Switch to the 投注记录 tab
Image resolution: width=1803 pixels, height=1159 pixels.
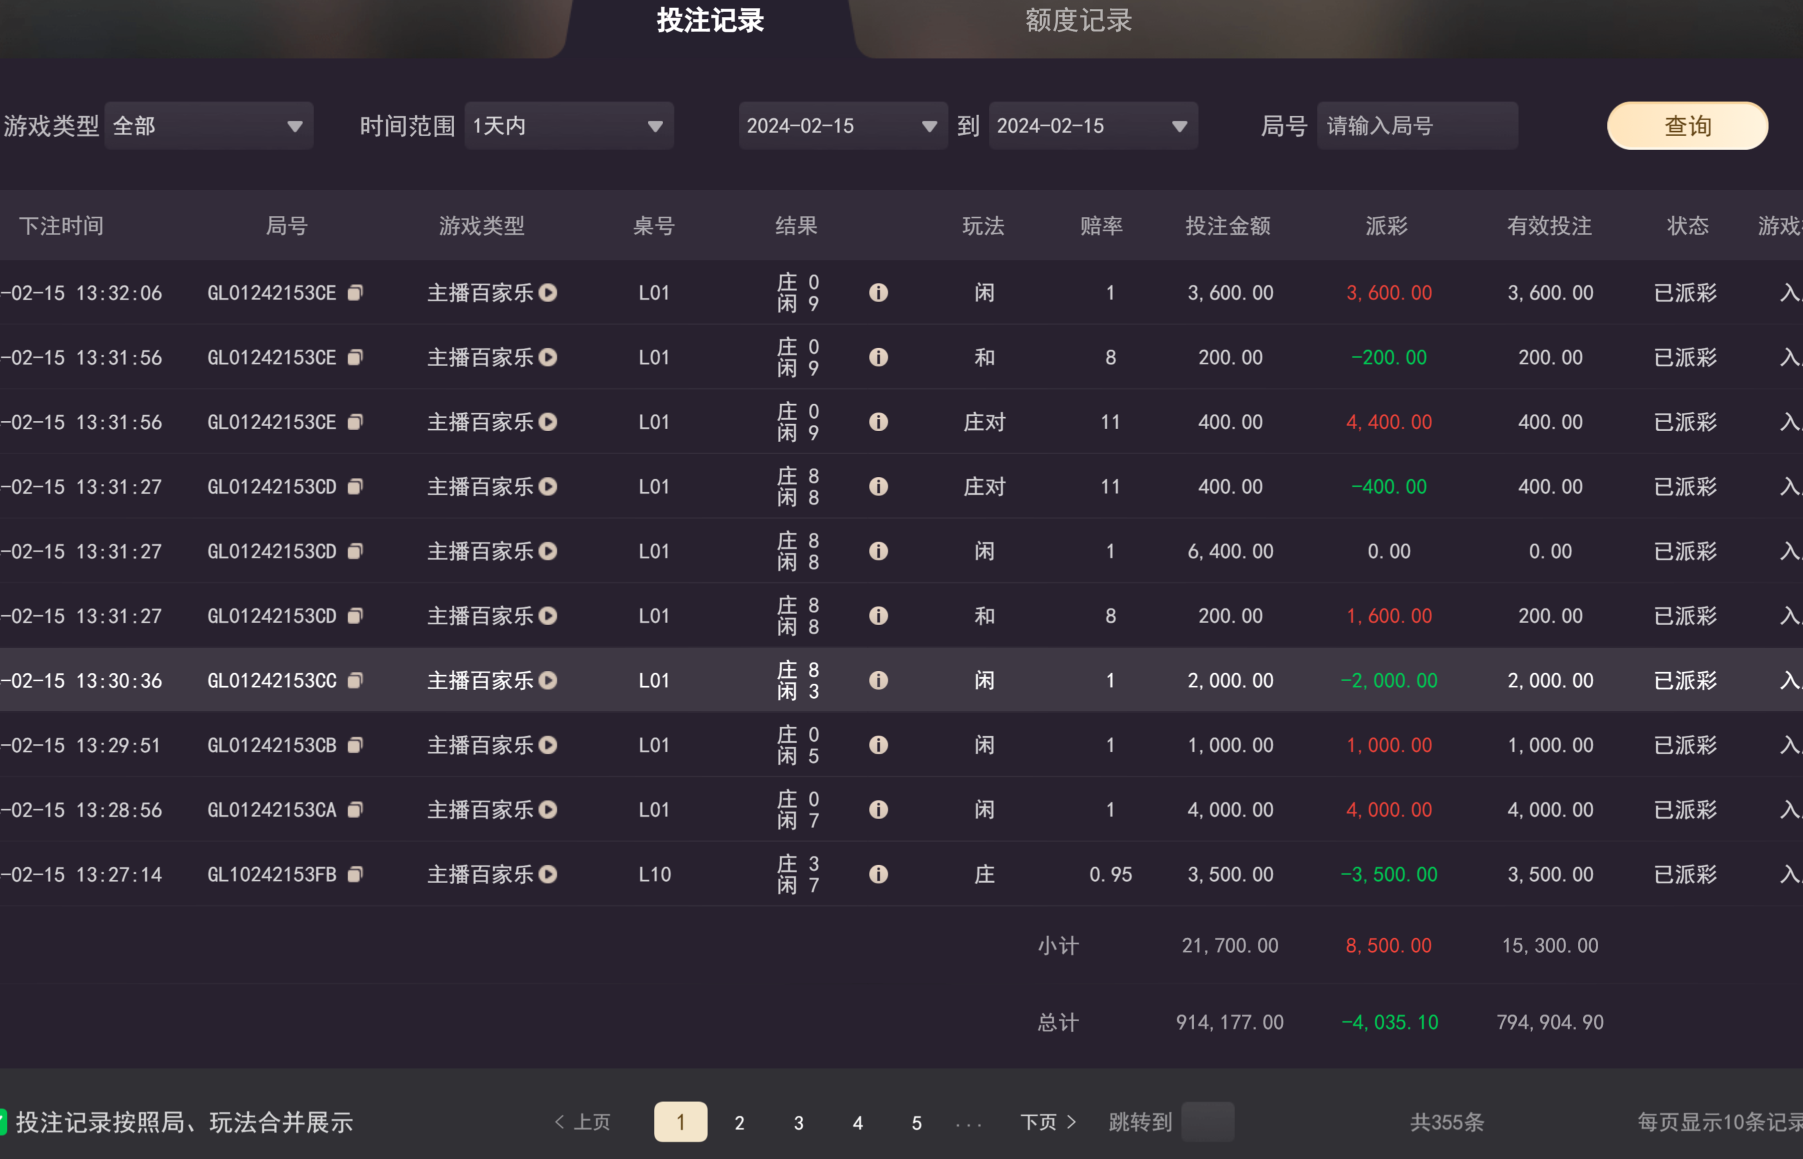[x=710, y=21]
